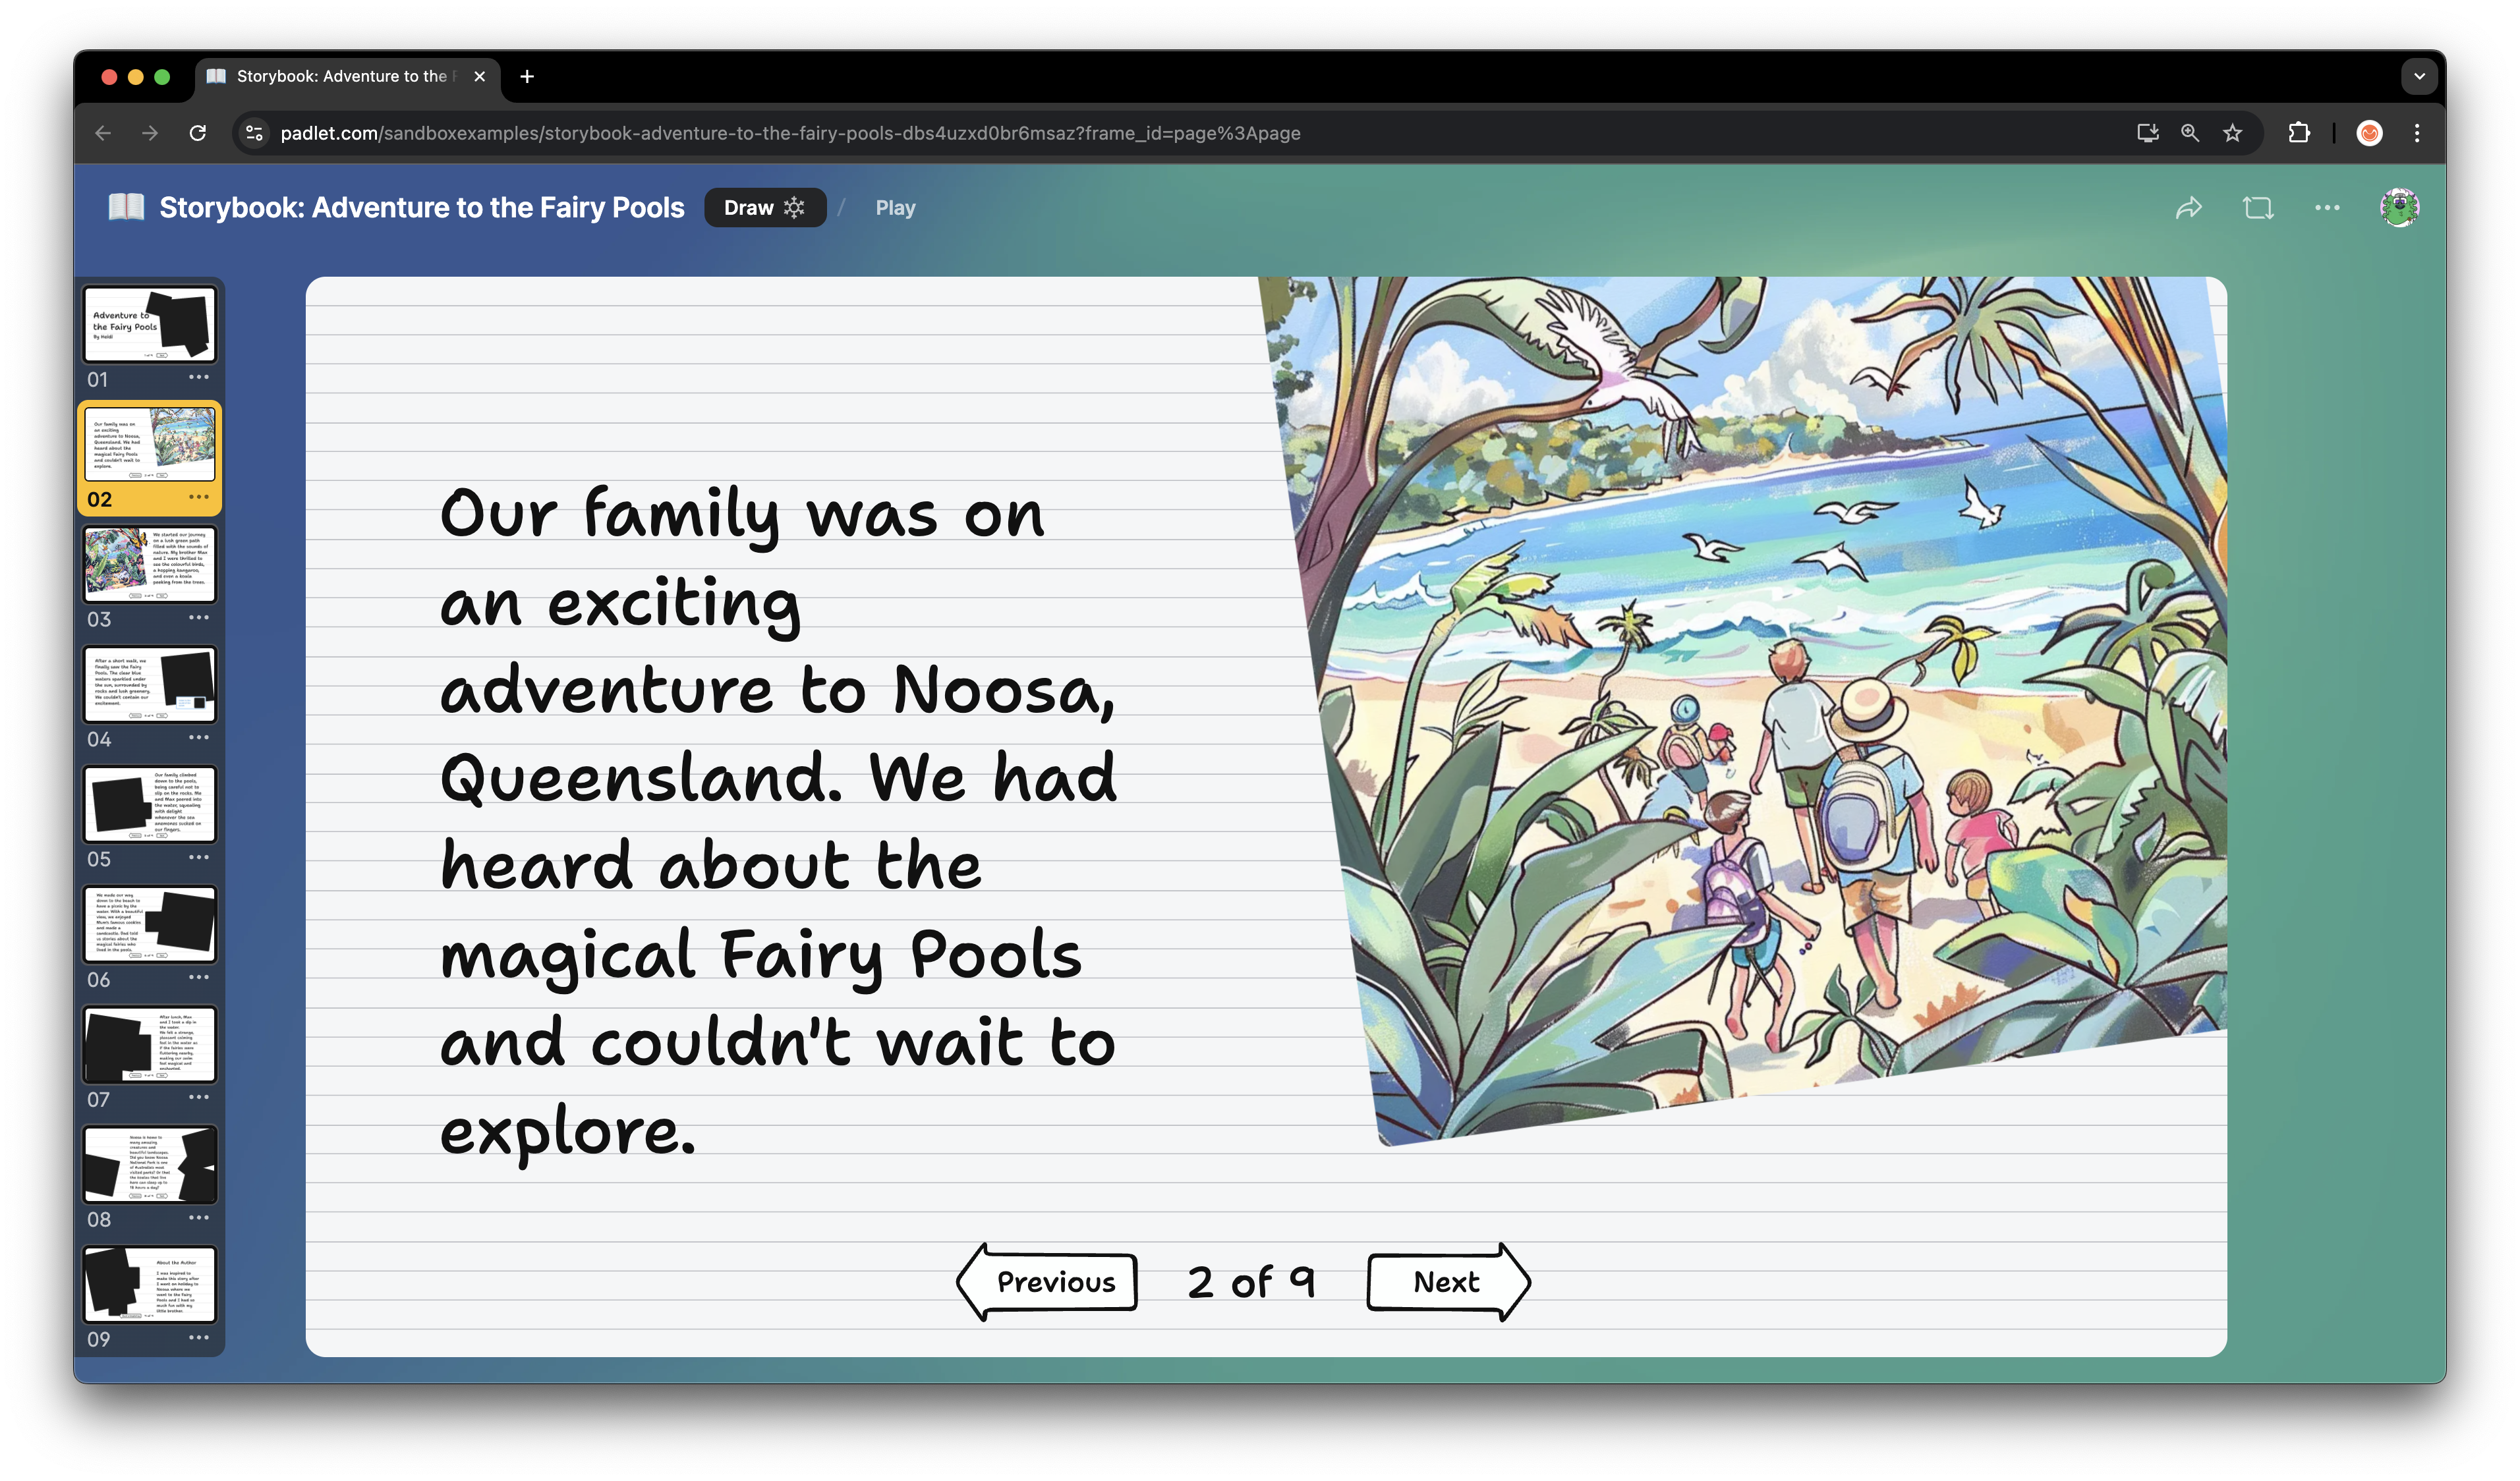Open the three-dot more options menu
2520x1481 pixels.
click(2326, 208)
